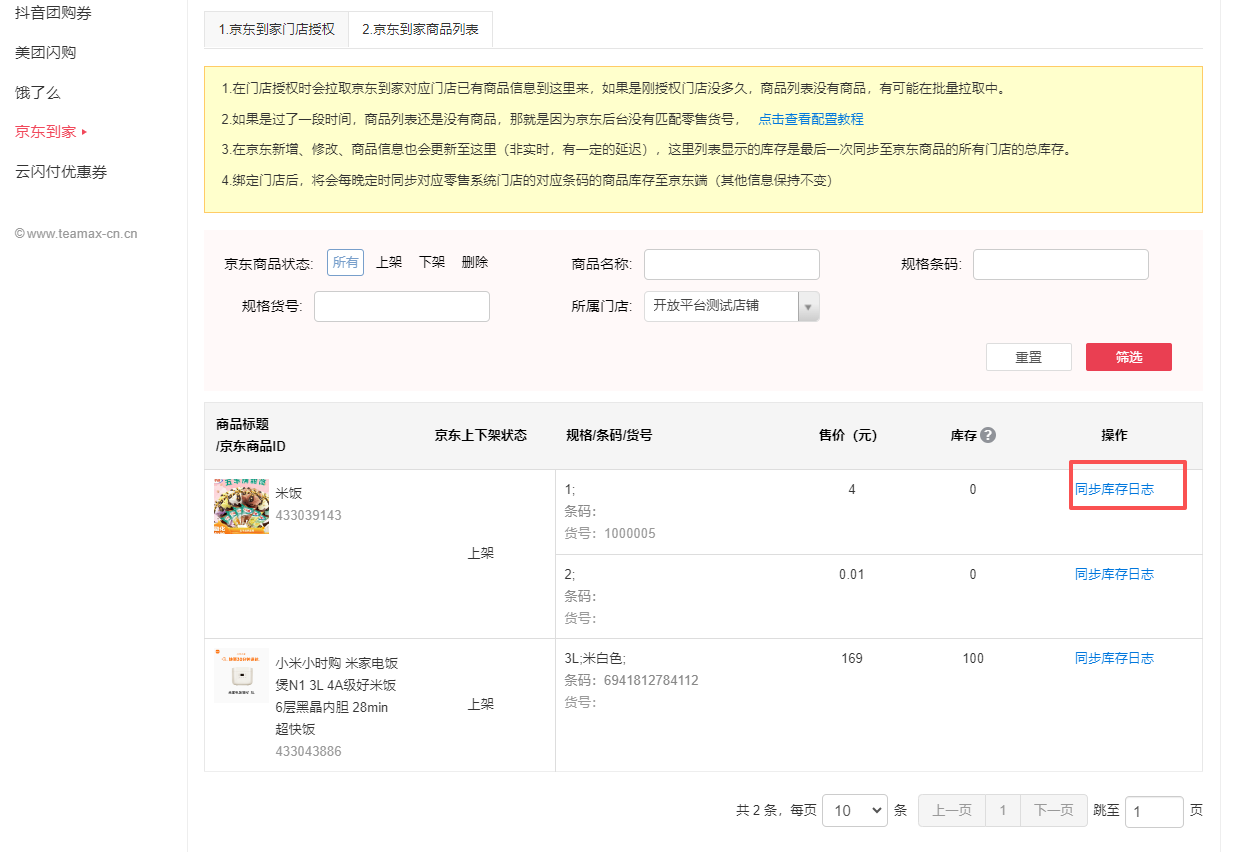Filter by 删除 status
This screenshot has height=852, width=1233.
[x=475, y=262]
